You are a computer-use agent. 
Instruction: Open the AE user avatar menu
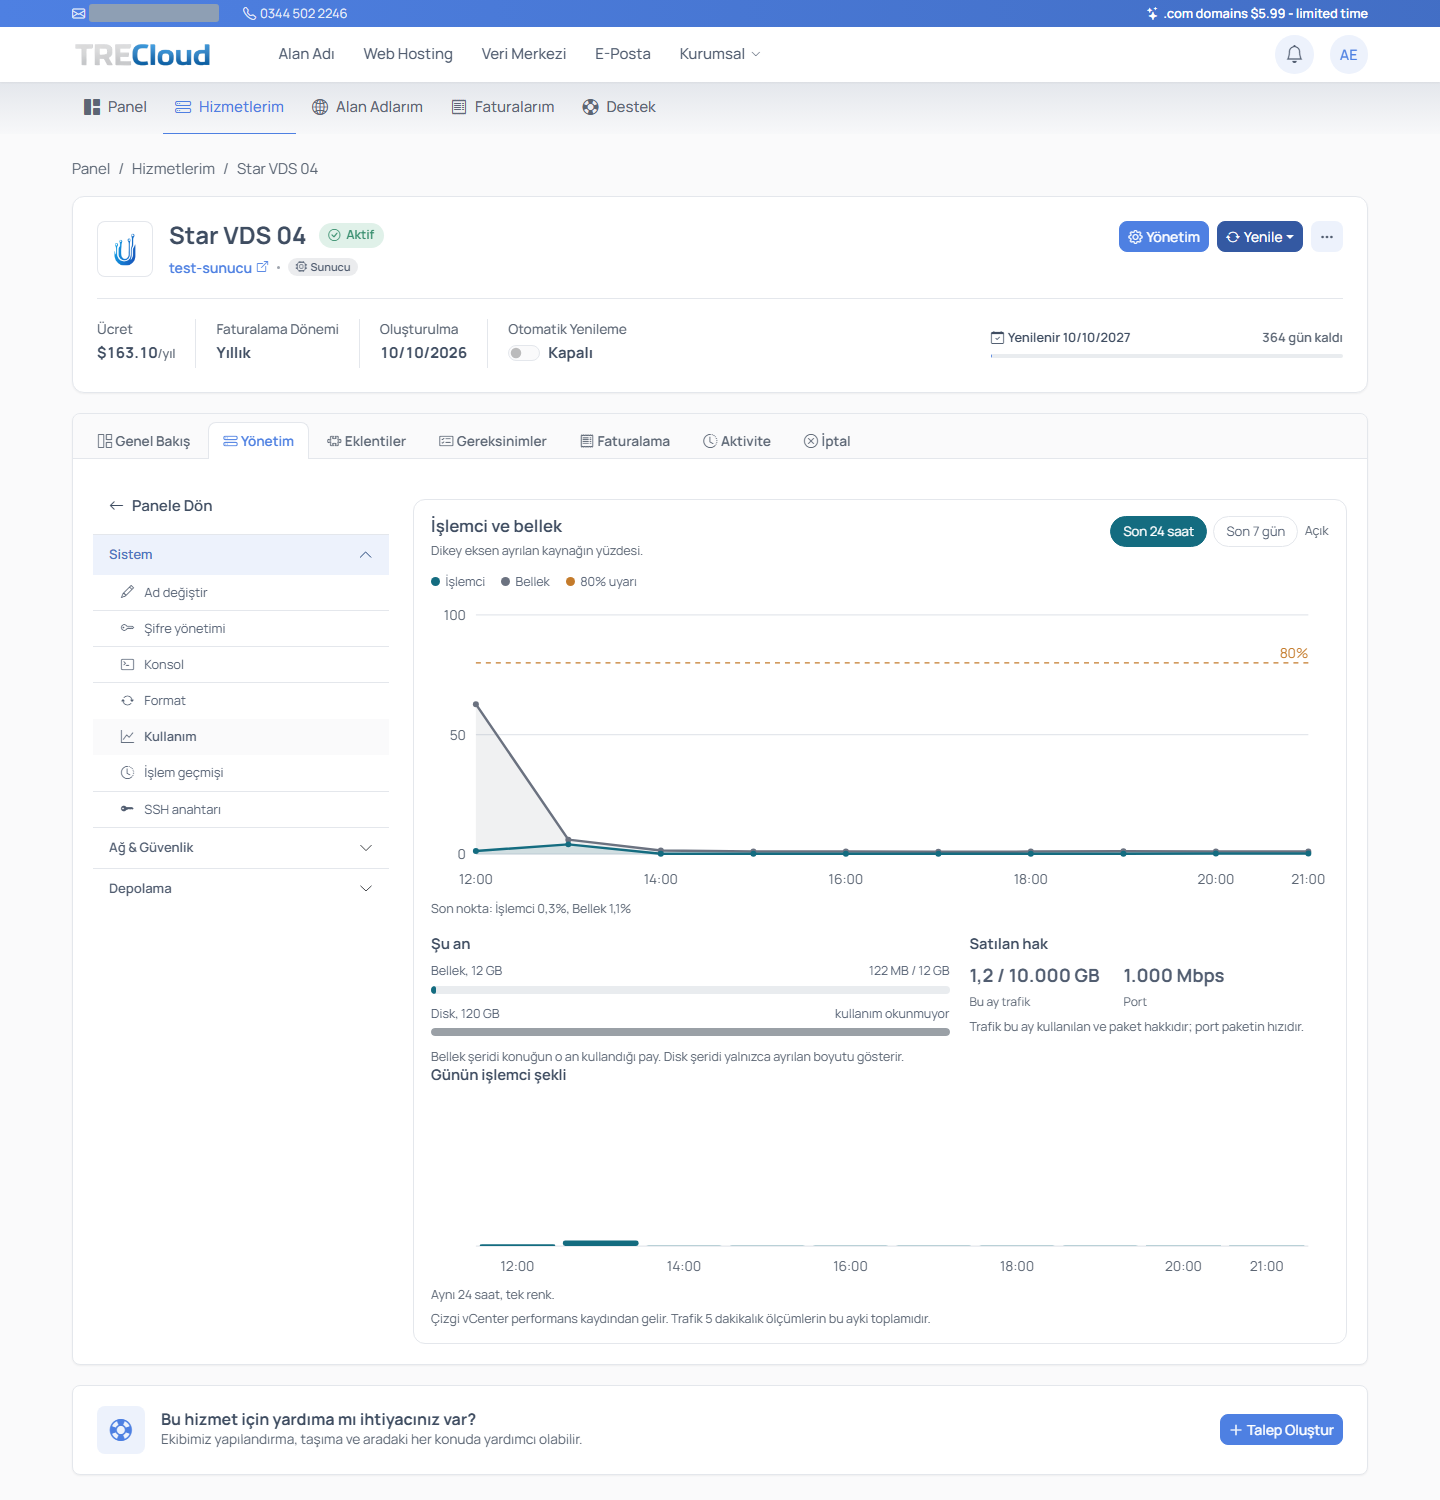pyautogui.click(x=1348, y=54)
